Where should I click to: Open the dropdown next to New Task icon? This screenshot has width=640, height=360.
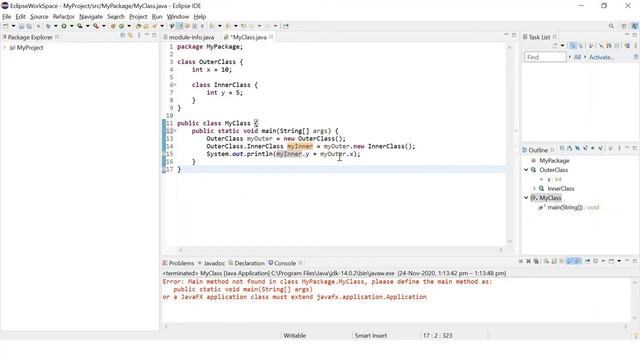coord(562,46)
